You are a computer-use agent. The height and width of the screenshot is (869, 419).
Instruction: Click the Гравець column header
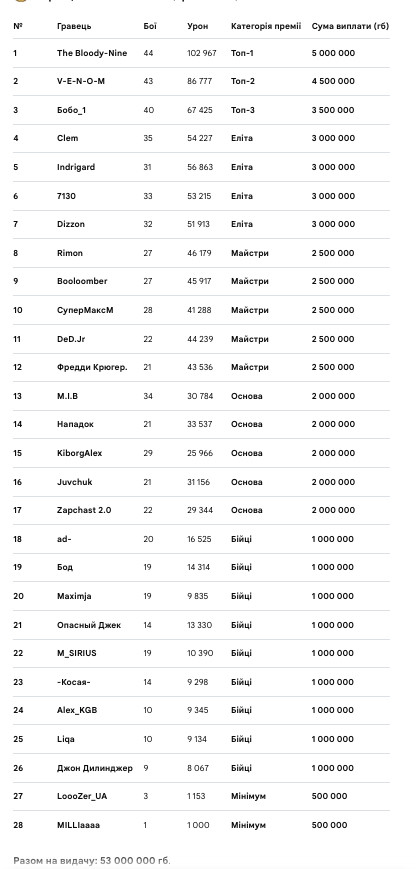click(x=74, y=26)
